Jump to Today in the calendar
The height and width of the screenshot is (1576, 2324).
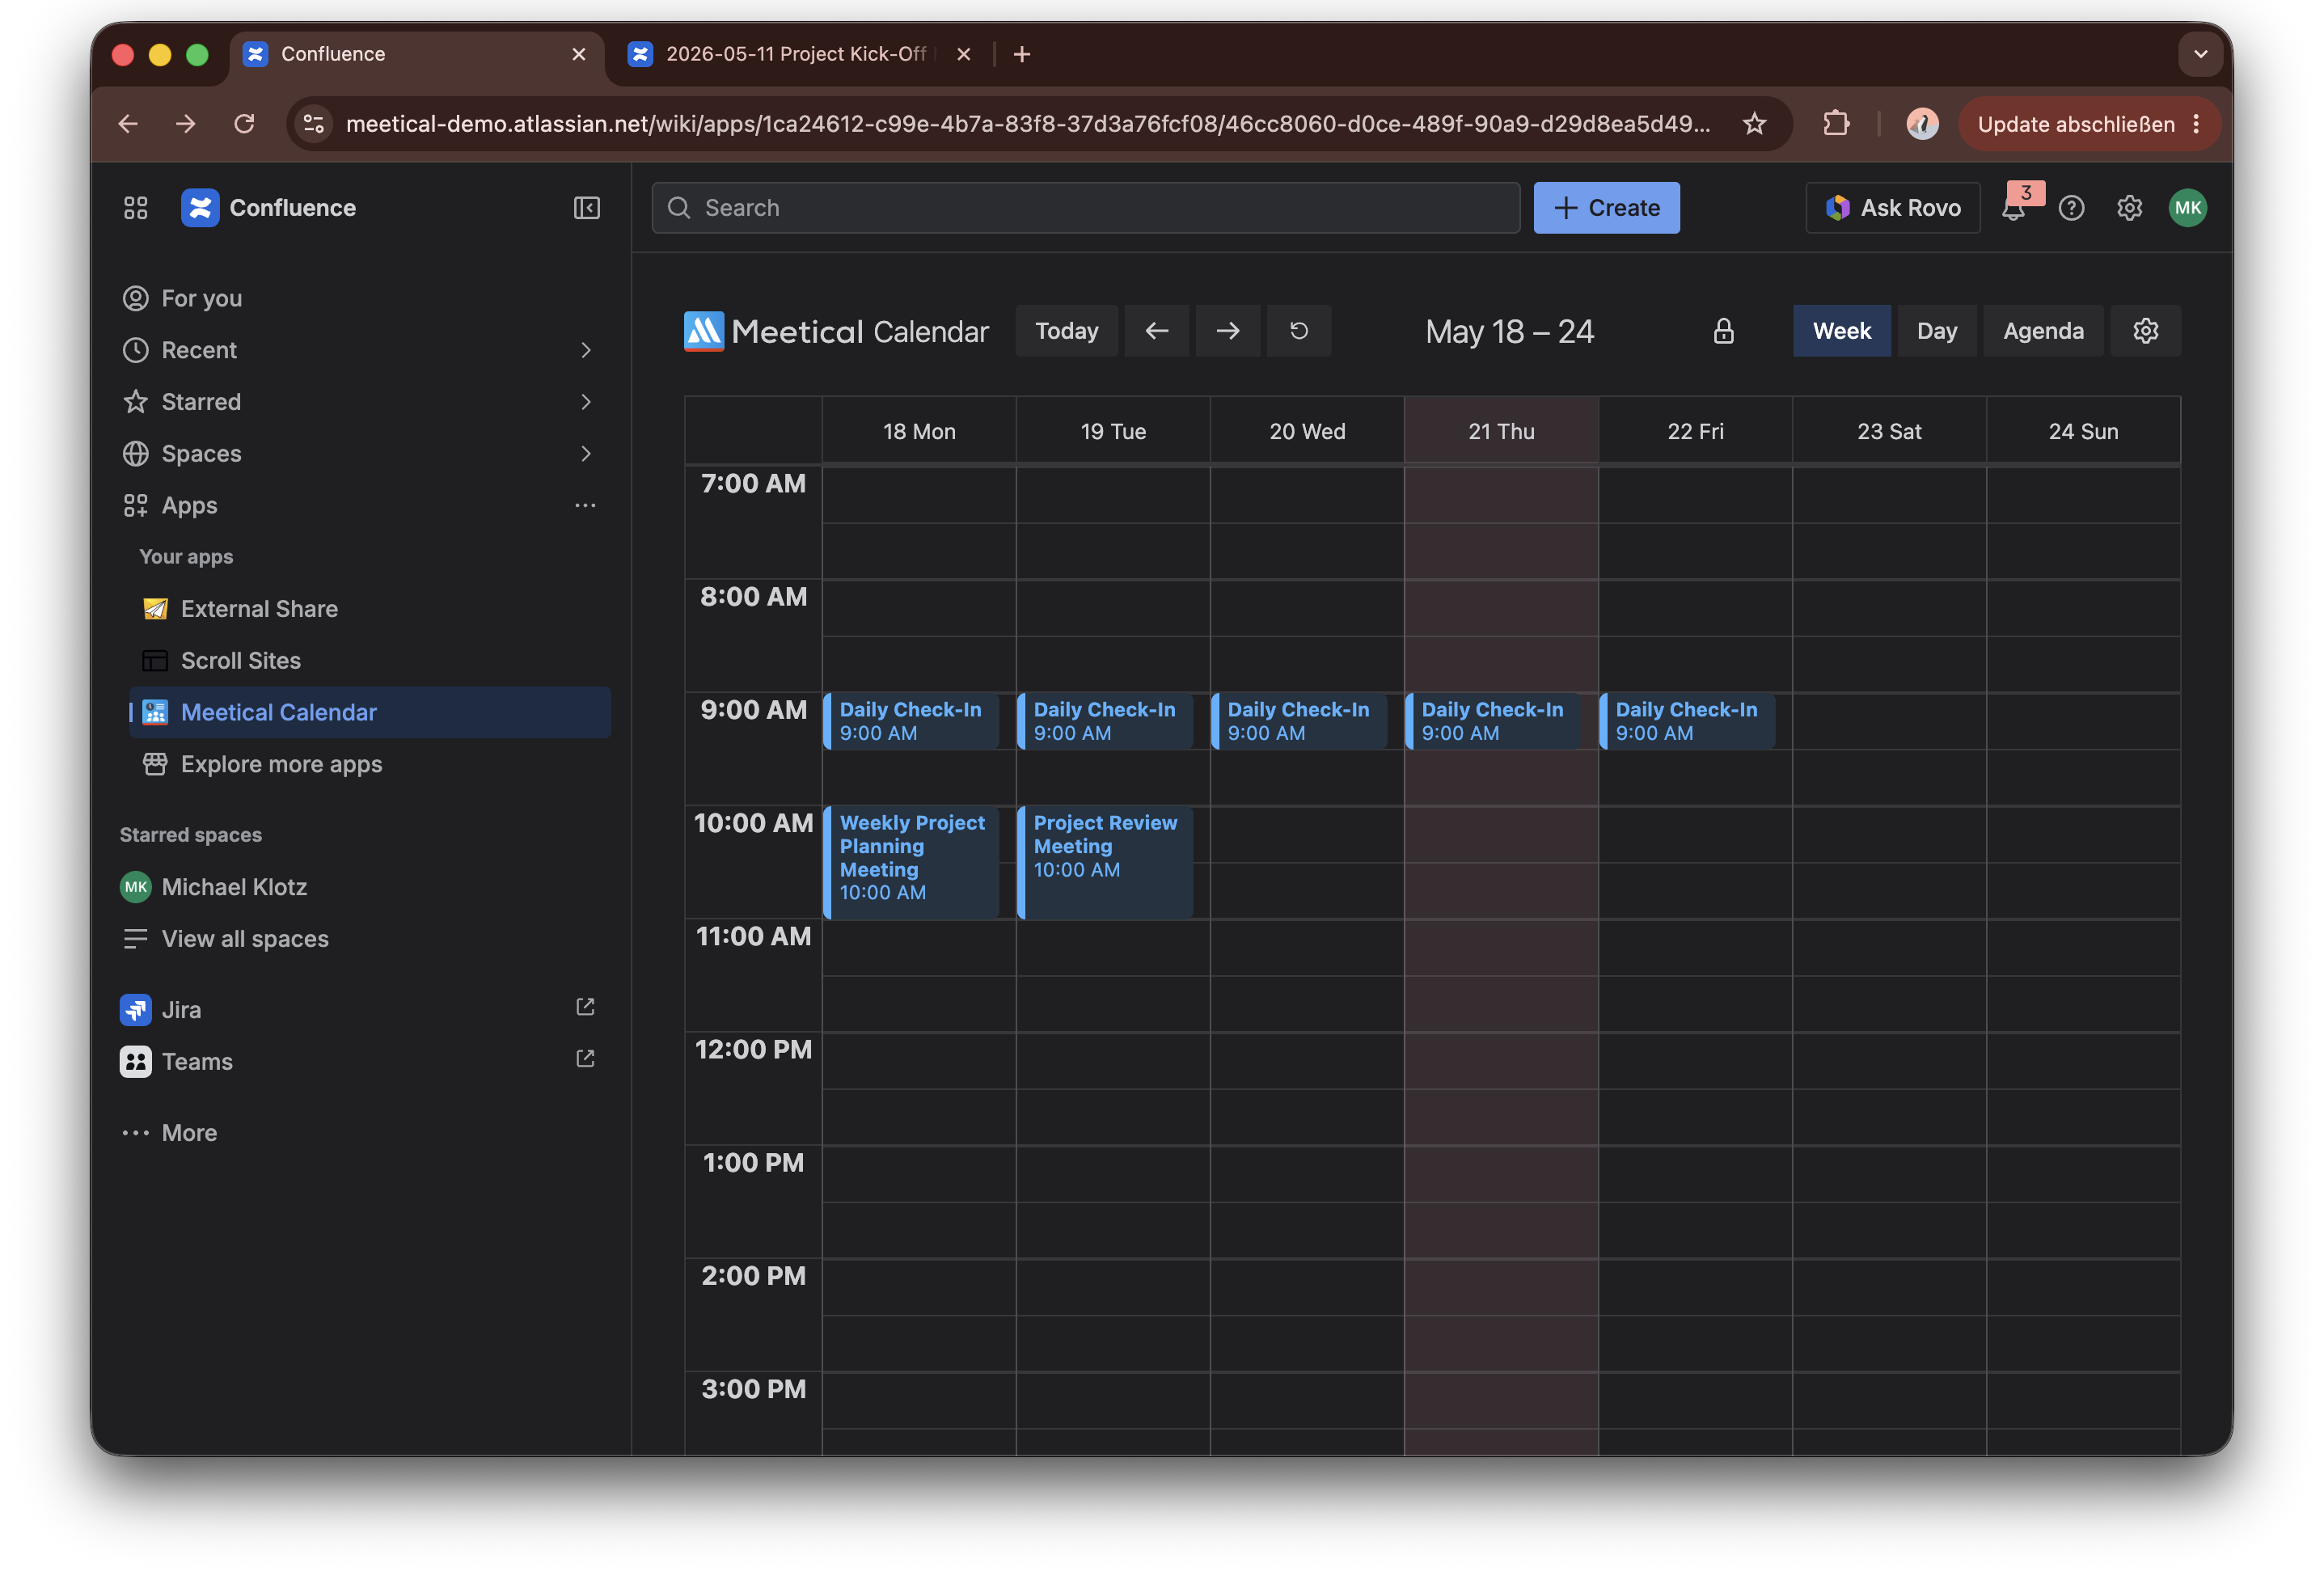1066,331
